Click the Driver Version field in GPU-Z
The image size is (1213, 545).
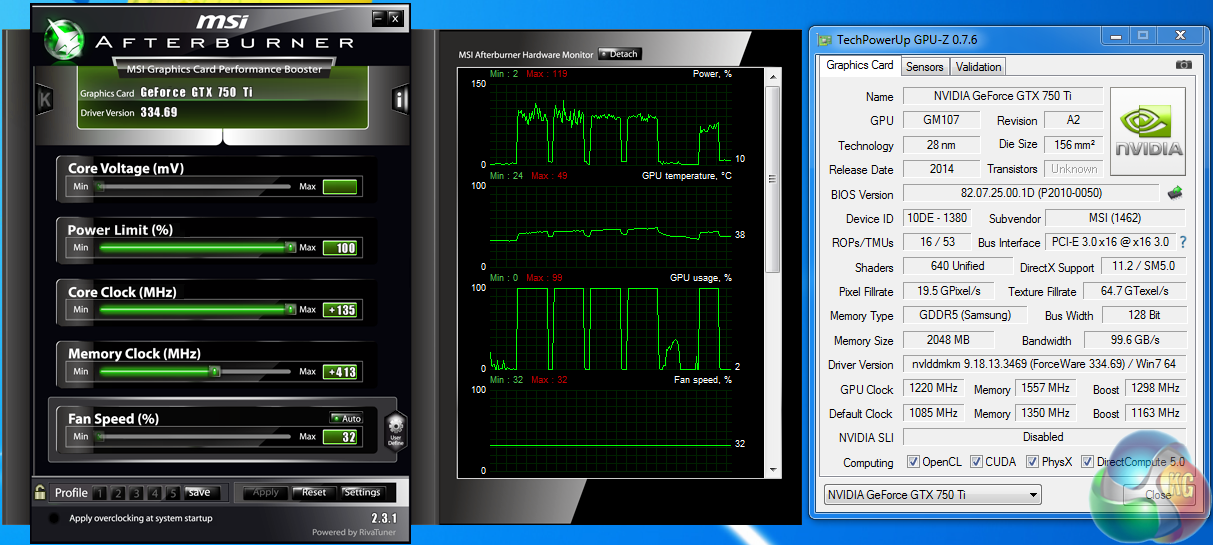click(1044, 364)
